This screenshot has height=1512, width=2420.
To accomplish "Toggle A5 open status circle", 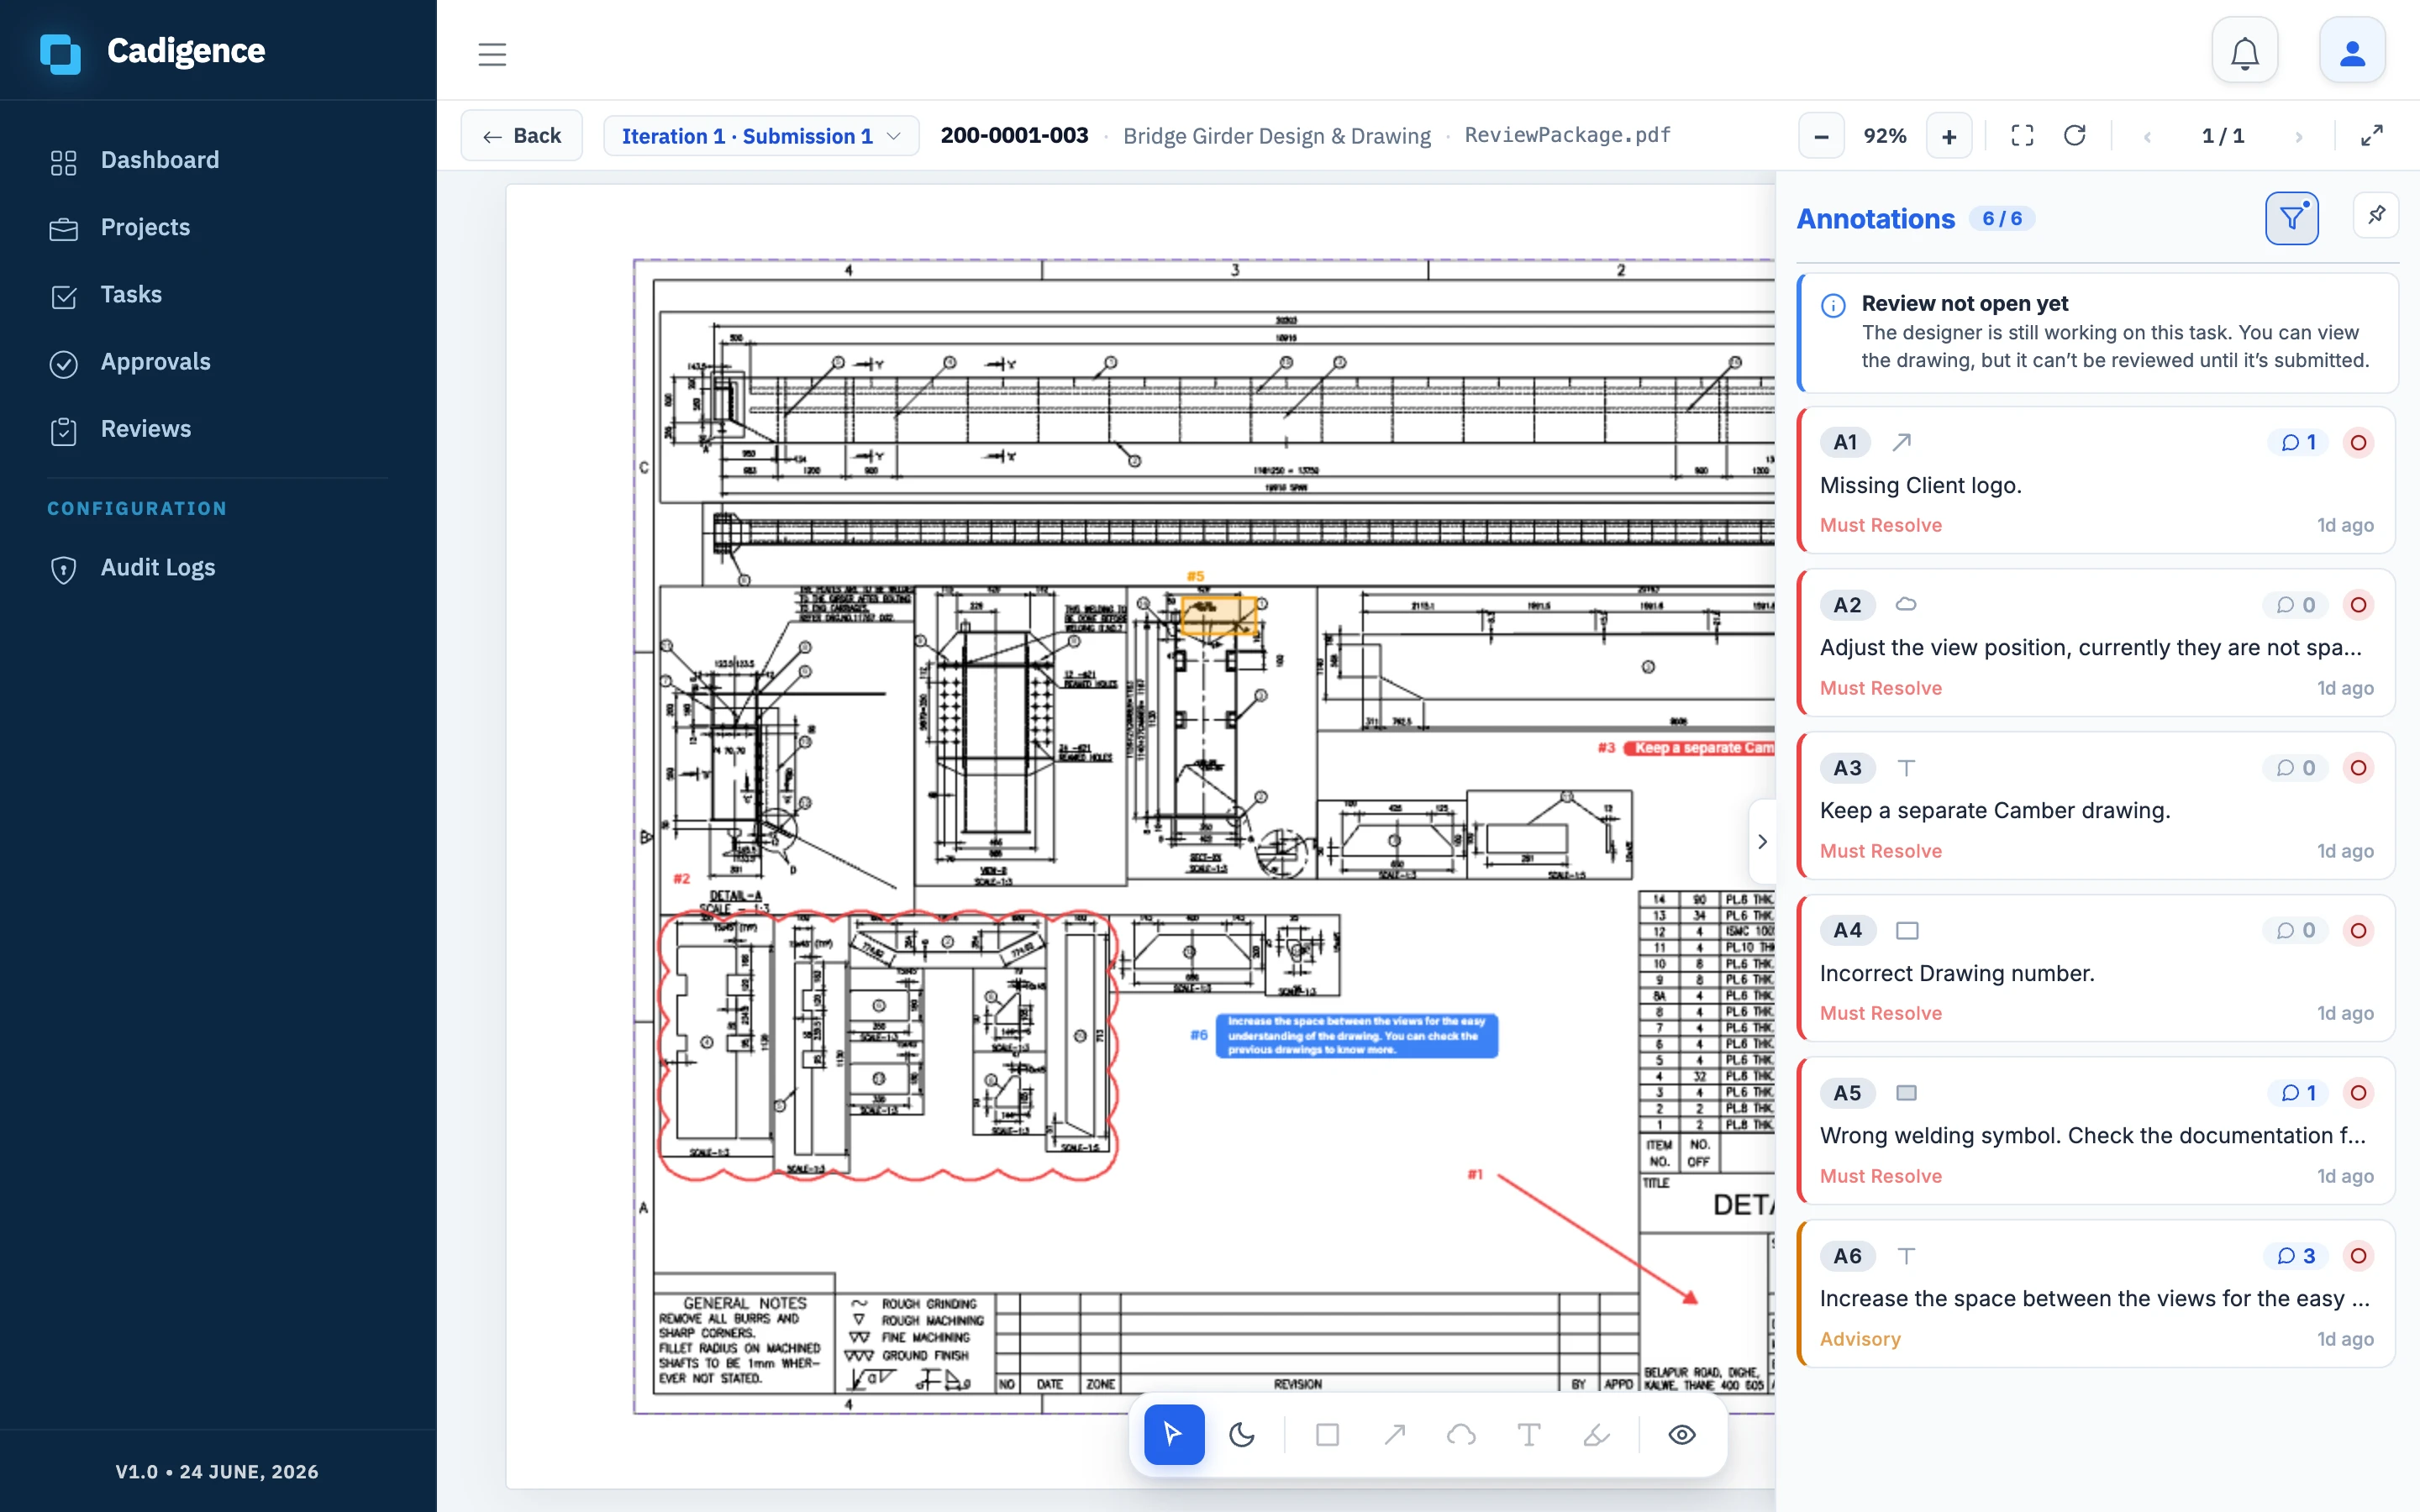I will [2358, 1093].
